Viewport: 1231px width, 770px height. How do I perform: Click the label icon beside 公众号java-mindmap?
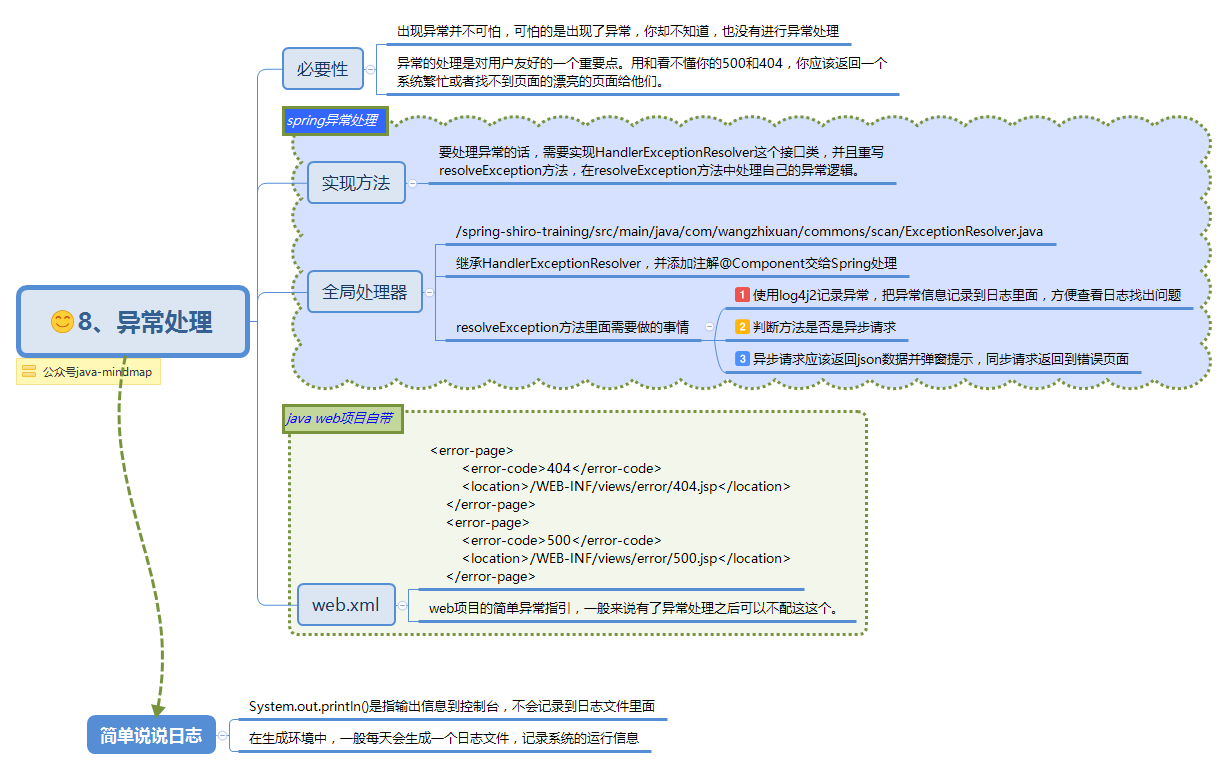click(x=29, y=372)
